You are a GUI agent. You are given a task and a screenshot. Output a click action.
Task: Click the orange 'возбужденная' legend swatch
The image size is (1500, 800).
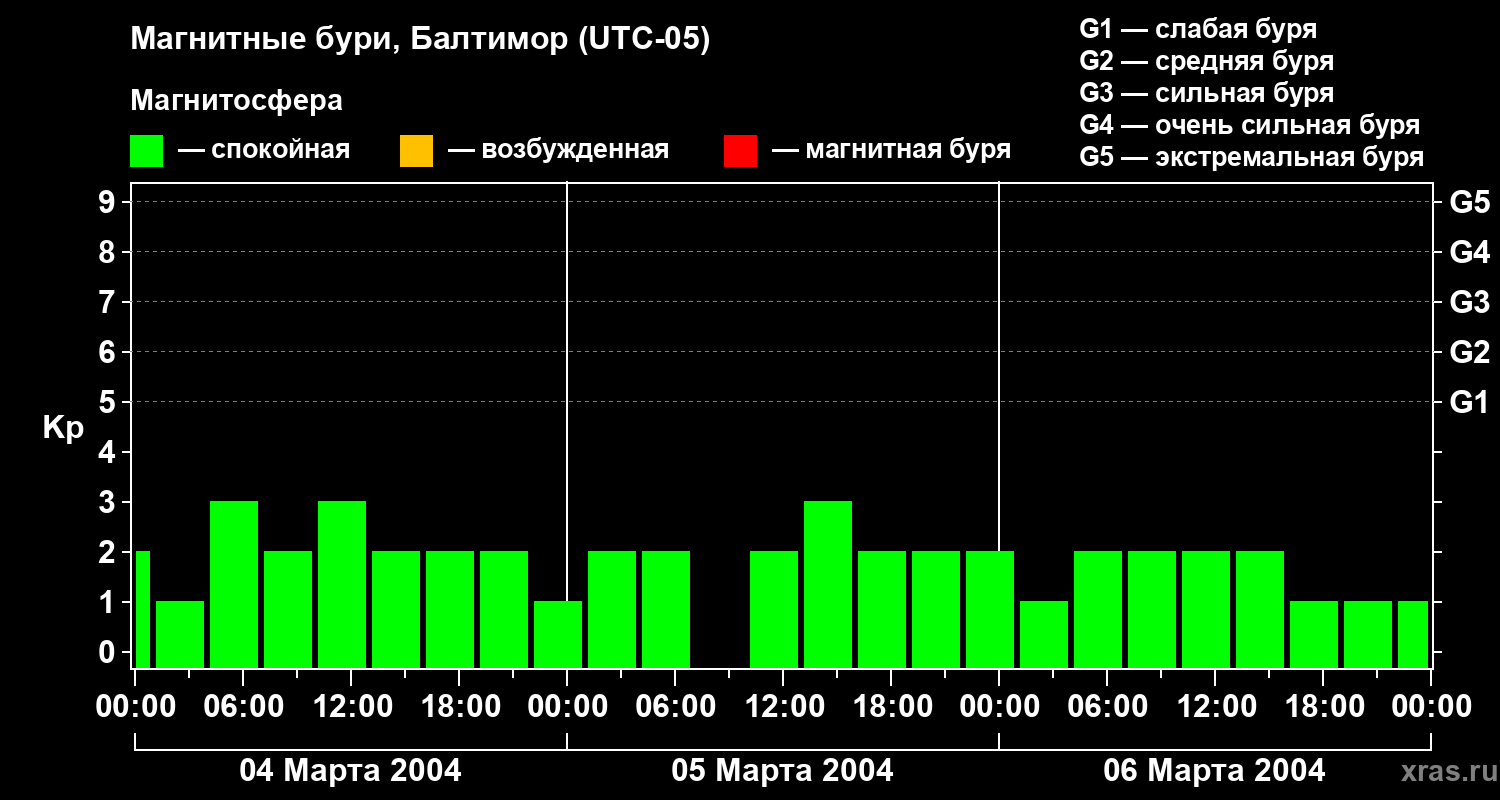tap(416, 151)
